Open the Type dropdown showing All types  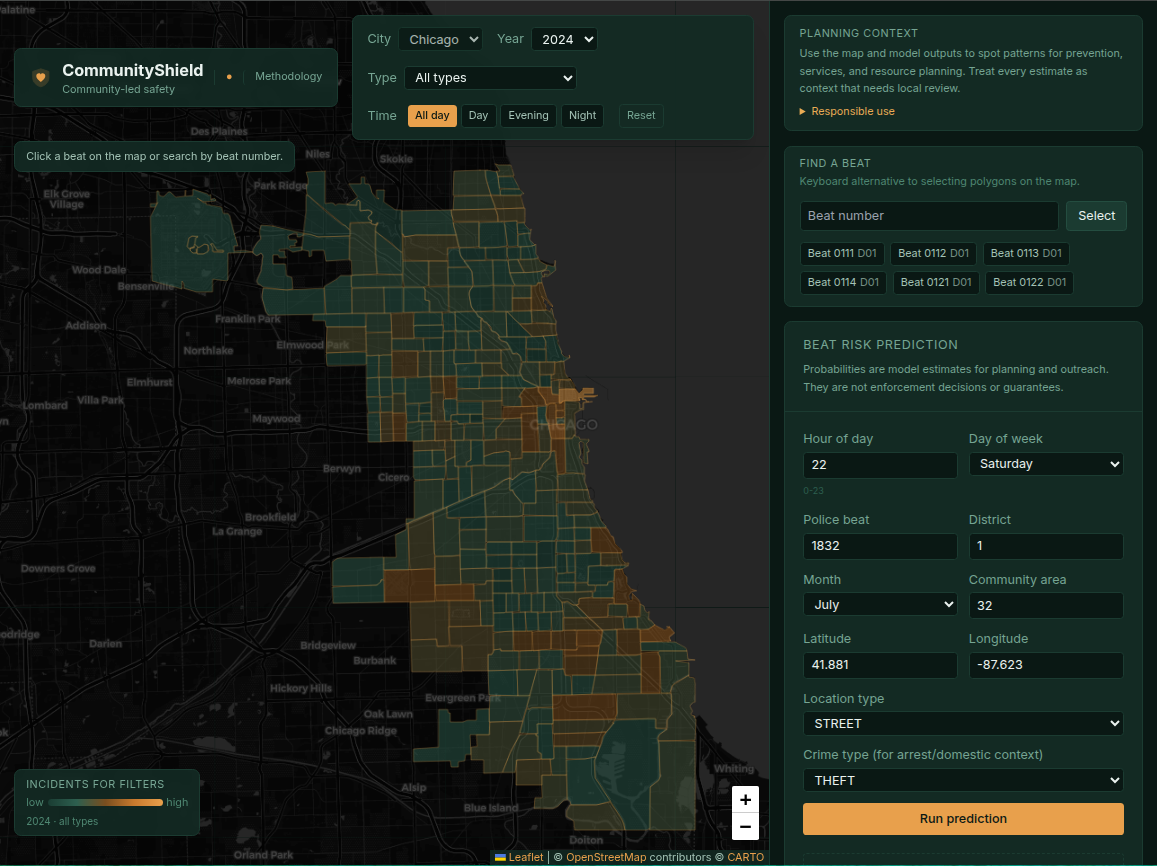click(x=491, y=77)
